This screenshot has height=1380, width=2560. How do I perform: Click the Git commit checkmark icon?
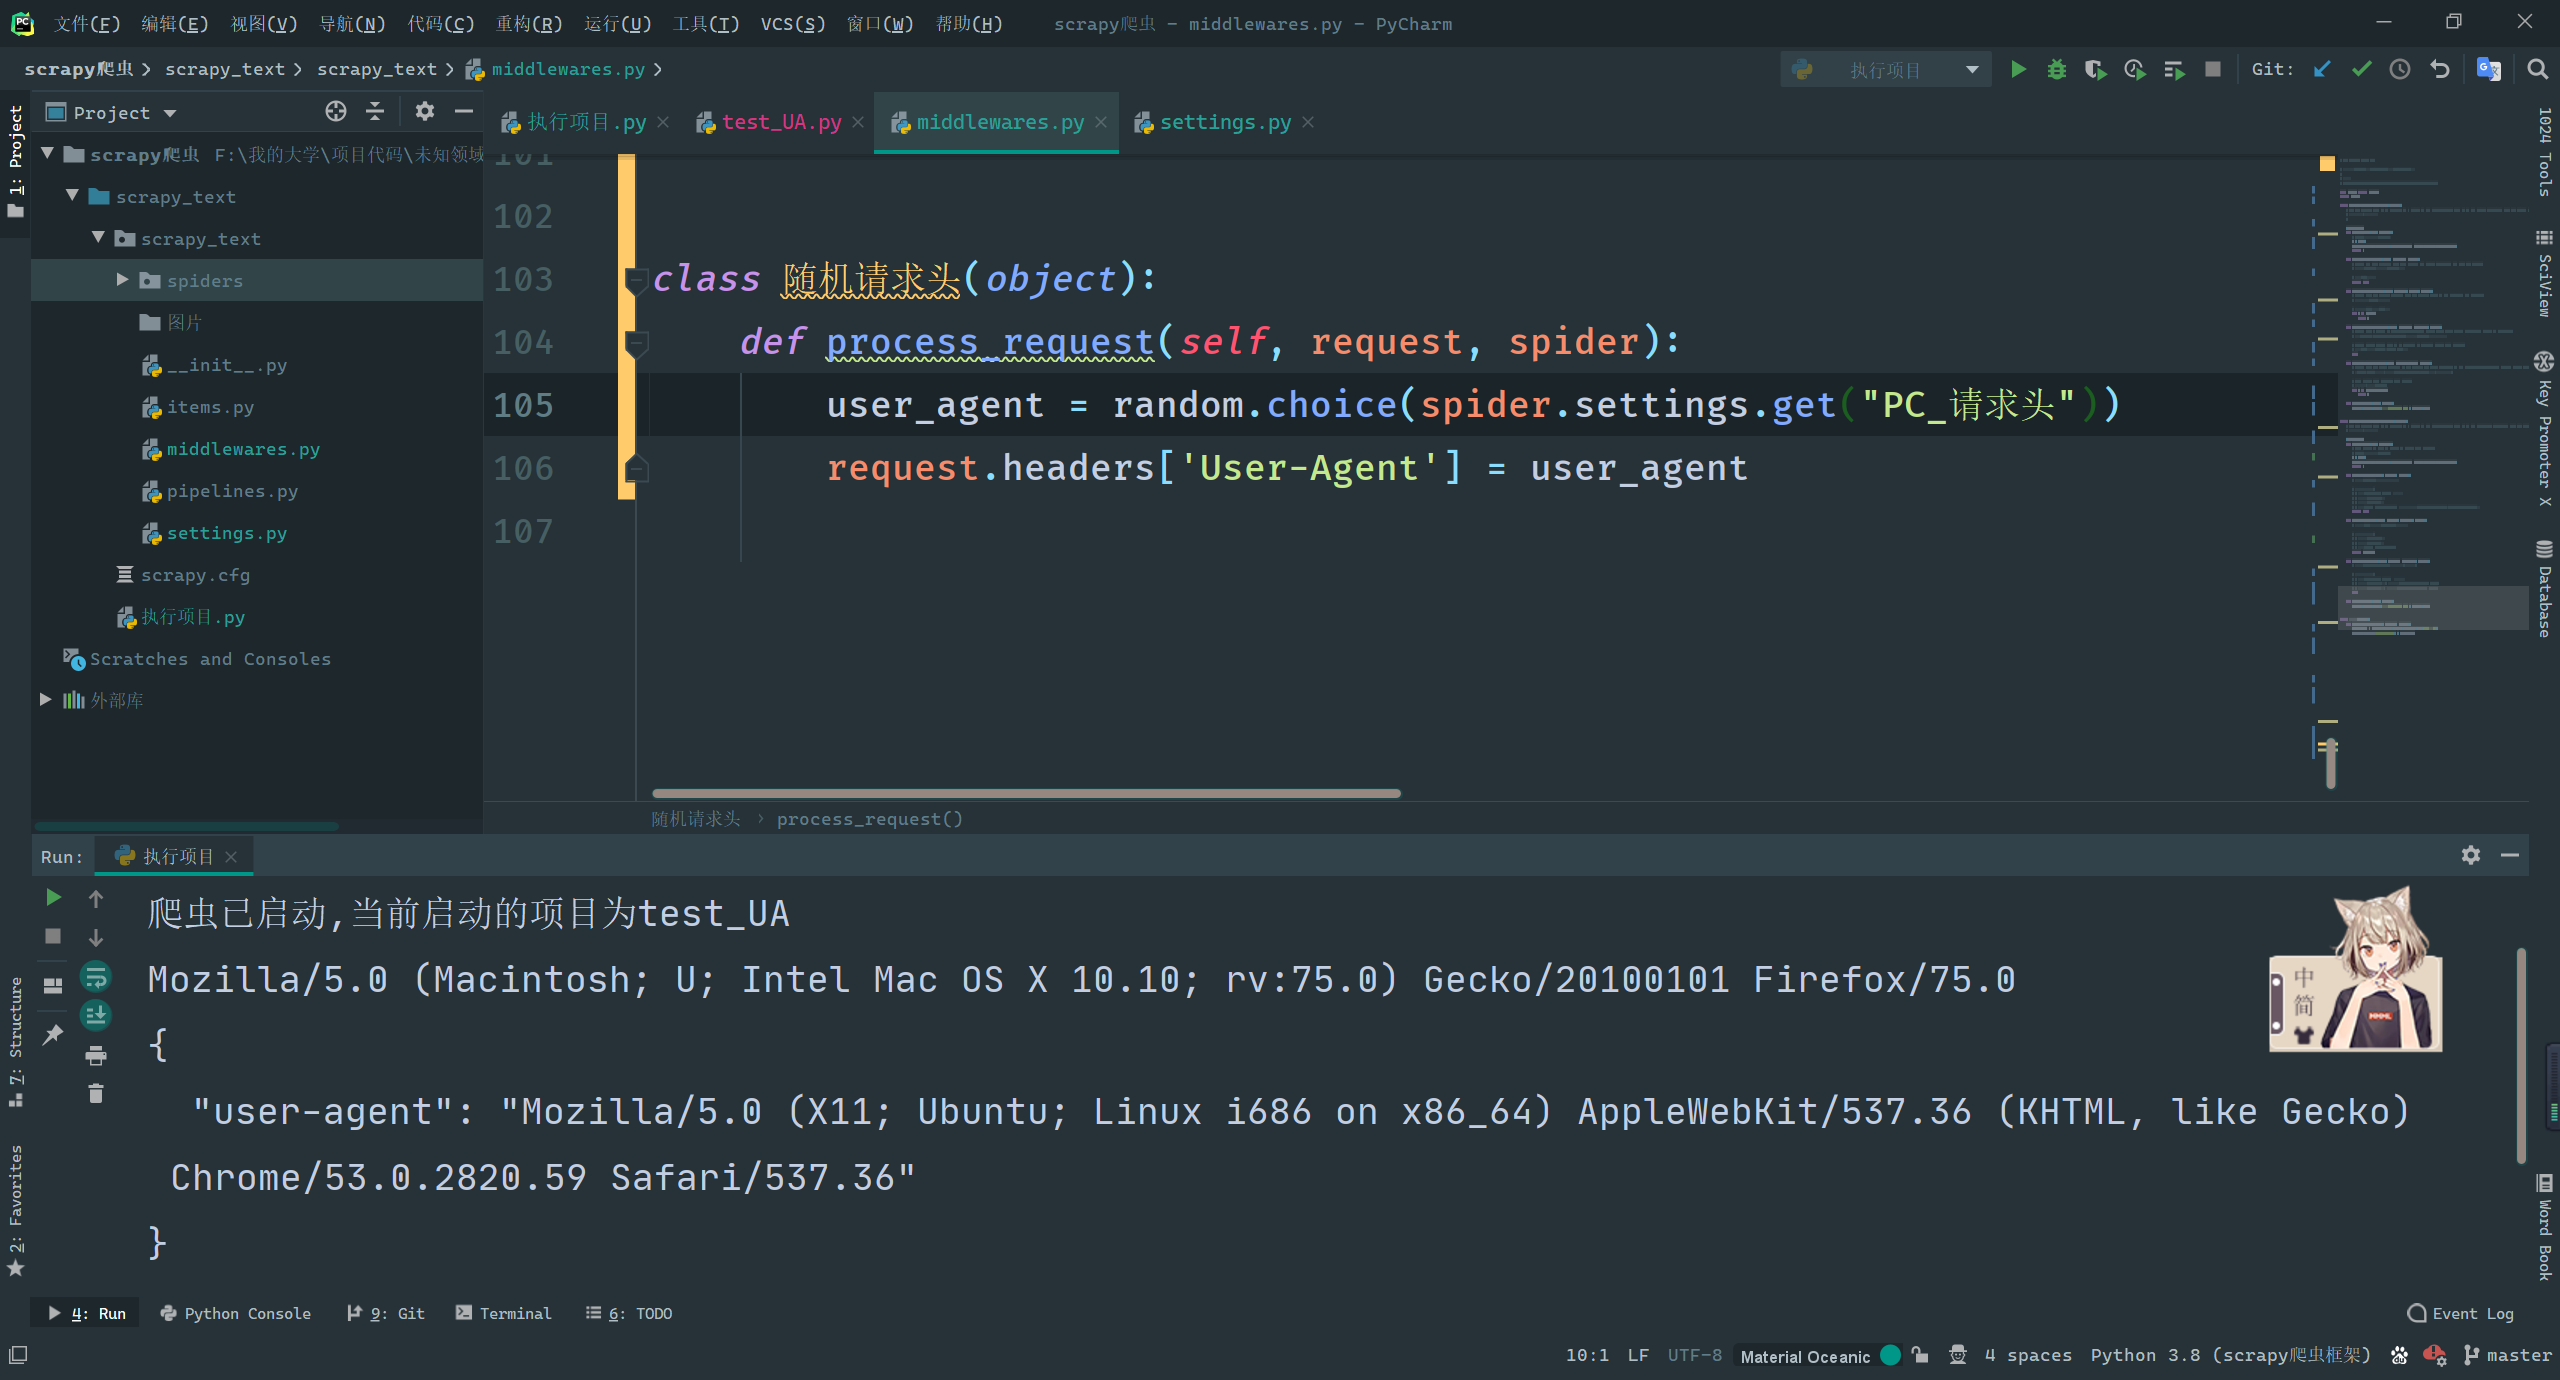pos(2361,69)
